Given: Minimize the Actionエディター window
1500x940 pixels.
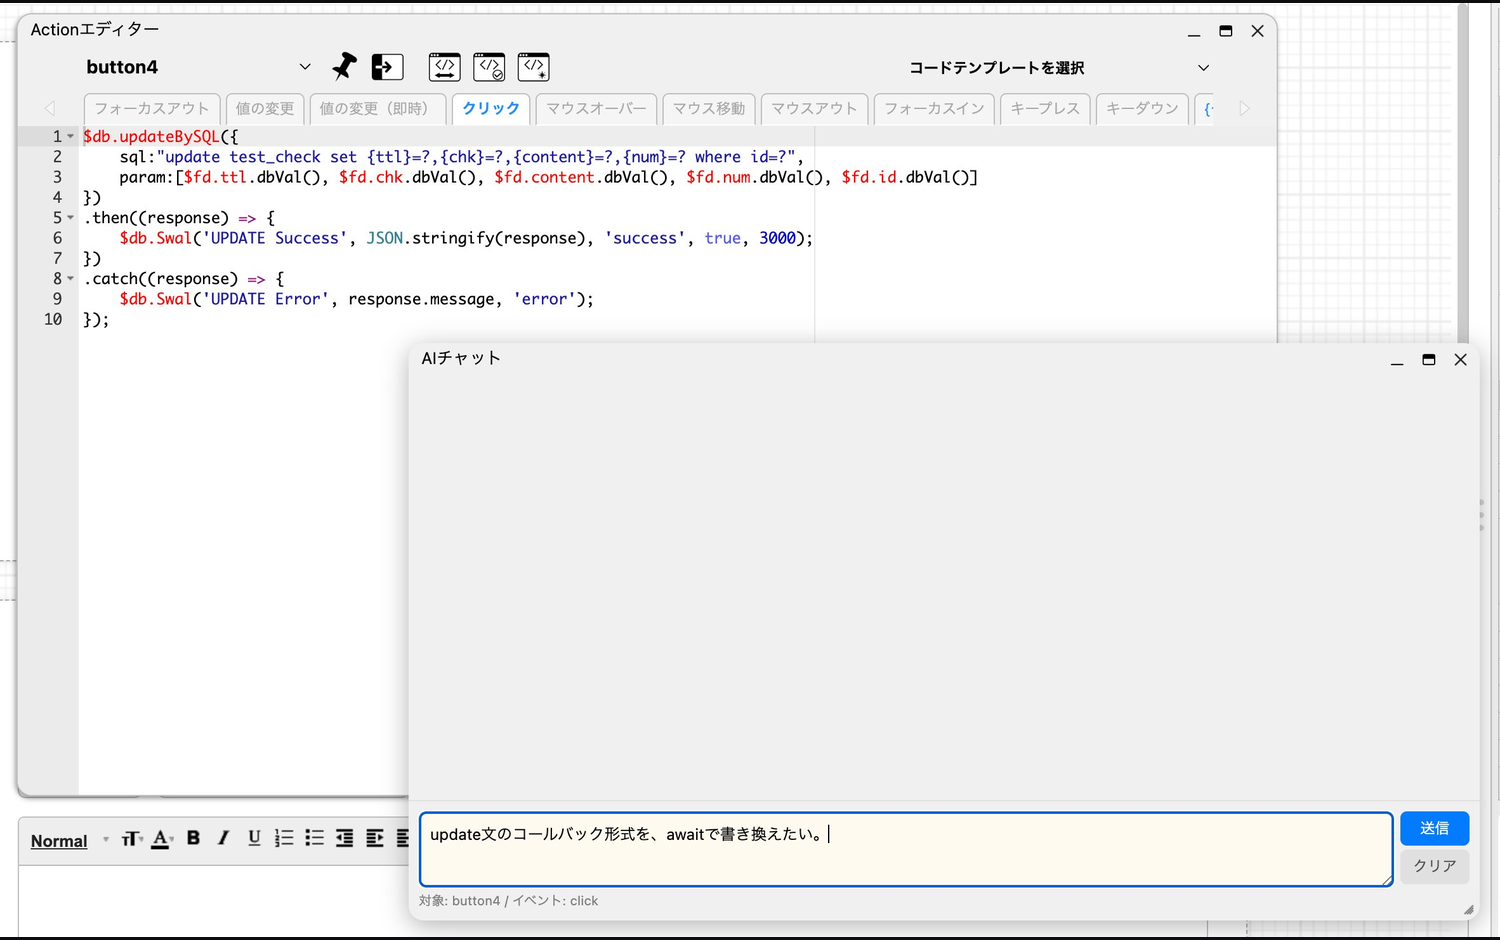Looking at the screenshot, I should coord(1194,32).
